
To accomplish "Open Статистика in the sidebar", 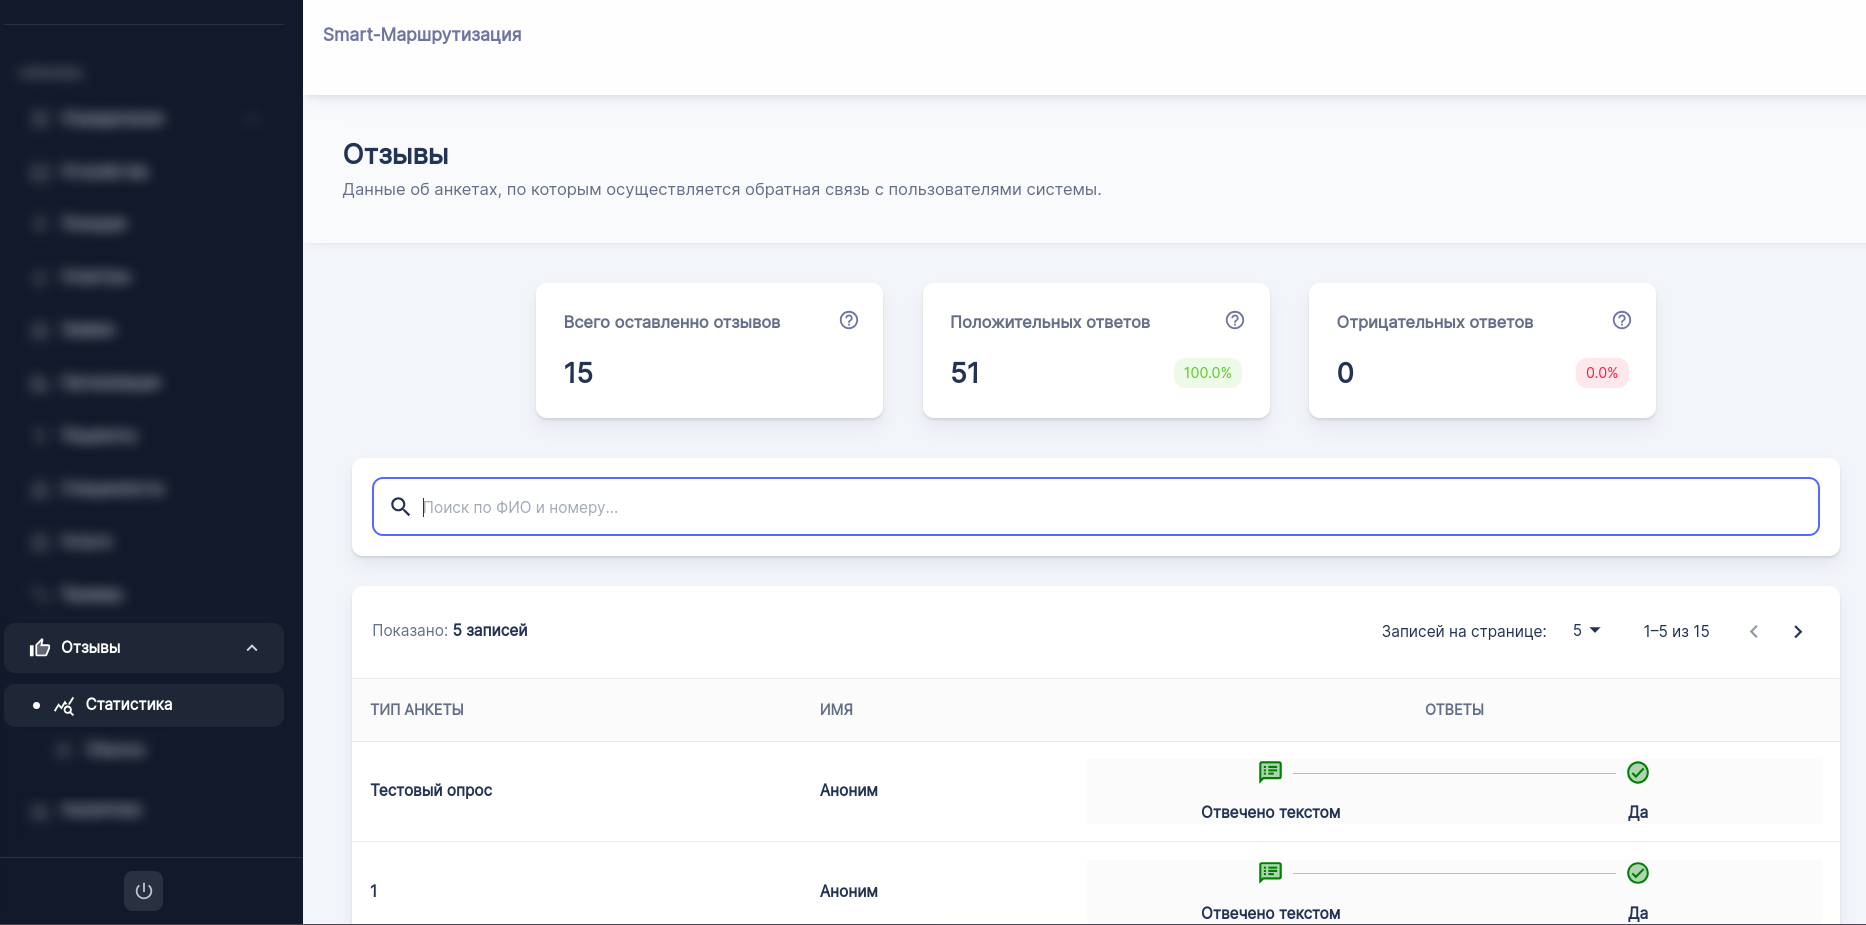I will click(x=129, y=705).
